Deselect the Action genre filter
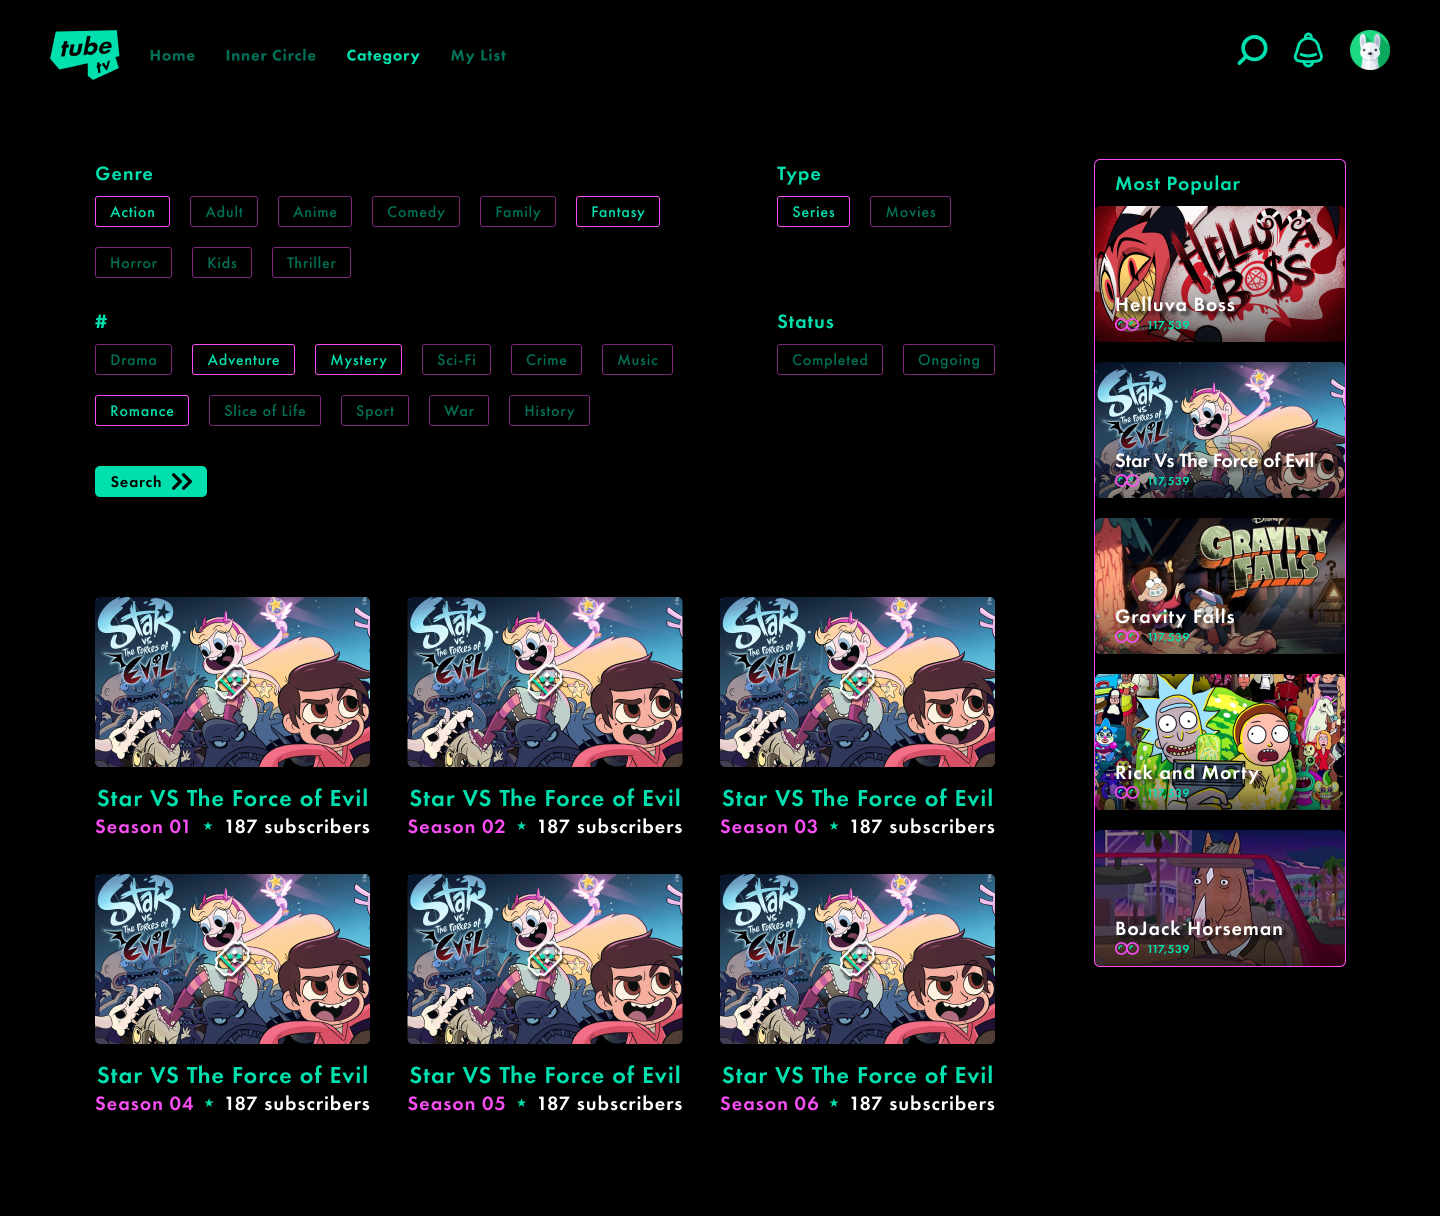 coord(132,212)
